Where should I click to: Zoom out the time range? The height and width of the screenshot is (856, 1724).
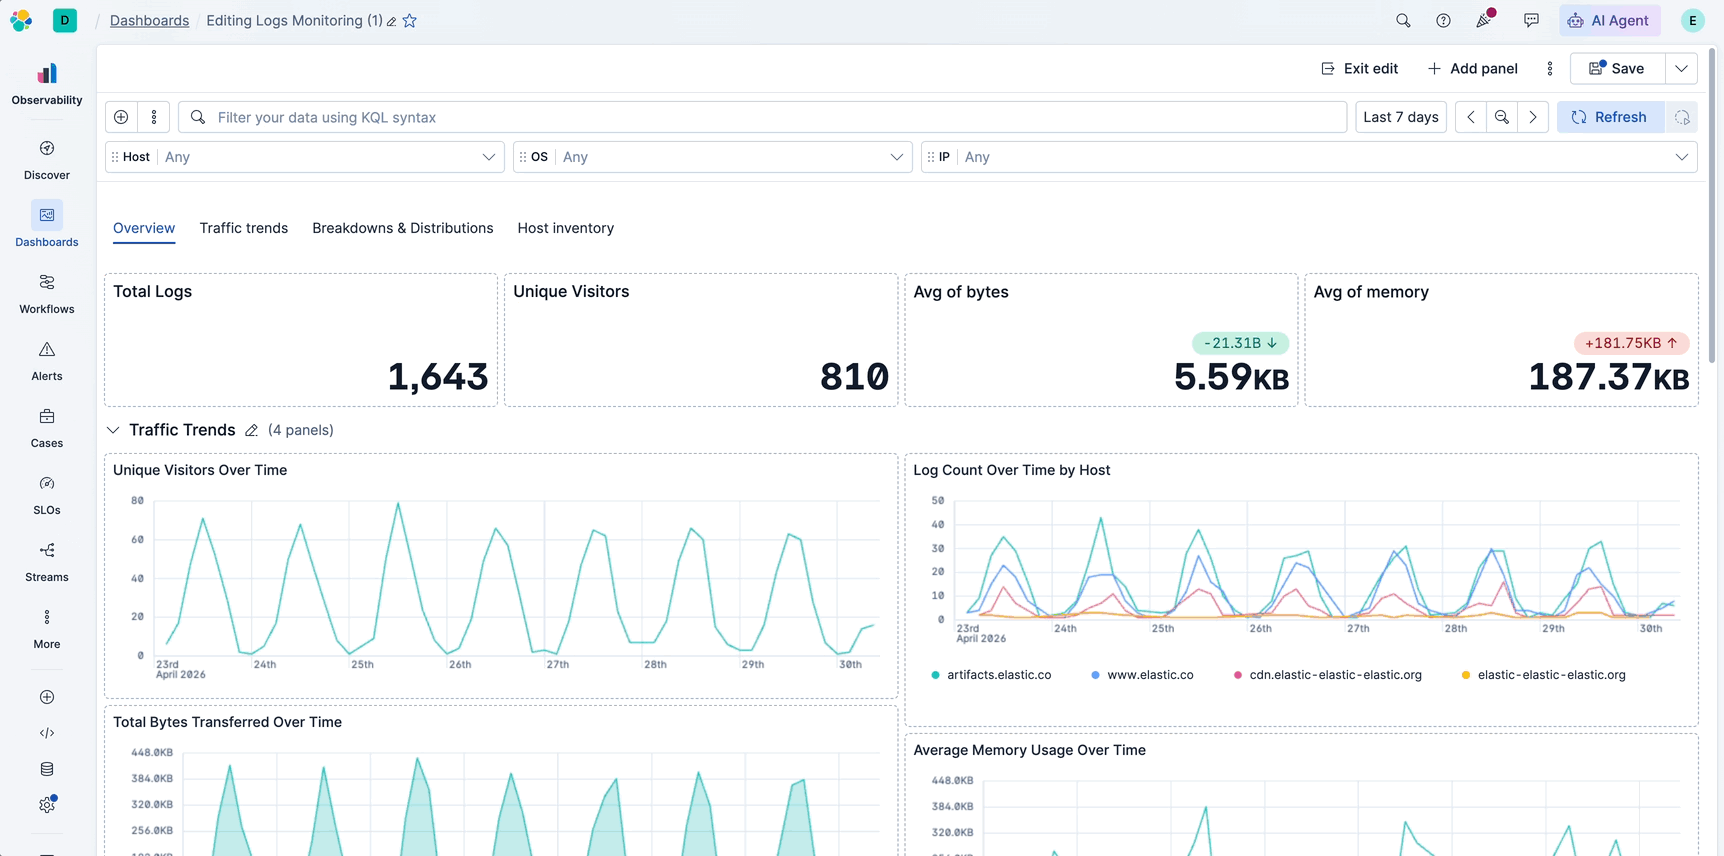point(1502,117)
